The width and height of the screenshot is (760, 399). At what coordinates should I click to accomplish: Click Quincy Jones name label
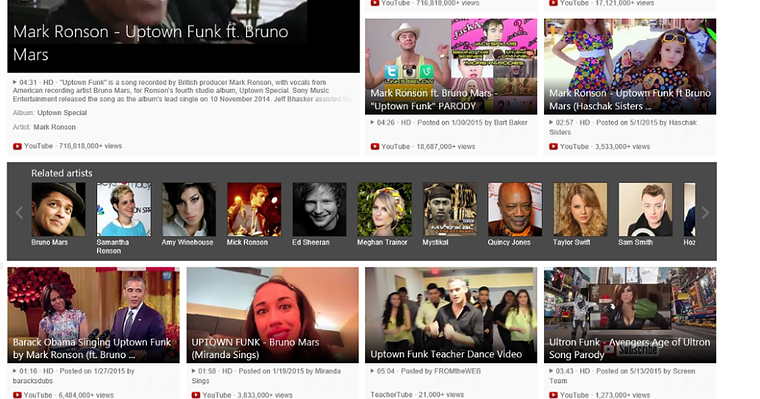pos(509,242)
